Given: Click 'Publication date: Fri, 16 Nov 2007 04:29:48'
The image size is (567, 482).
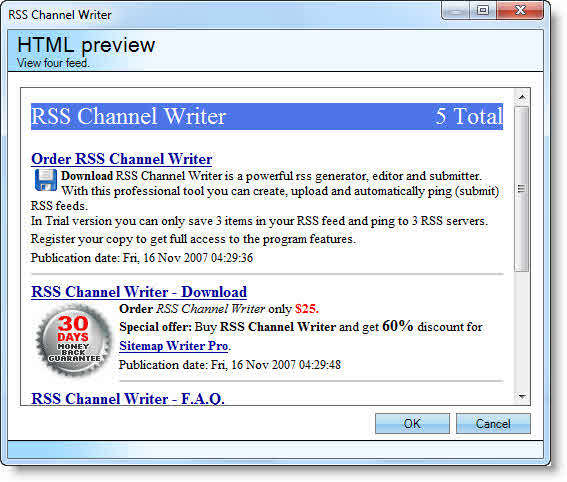Looking at the screenshot, I should click(230, 364).
